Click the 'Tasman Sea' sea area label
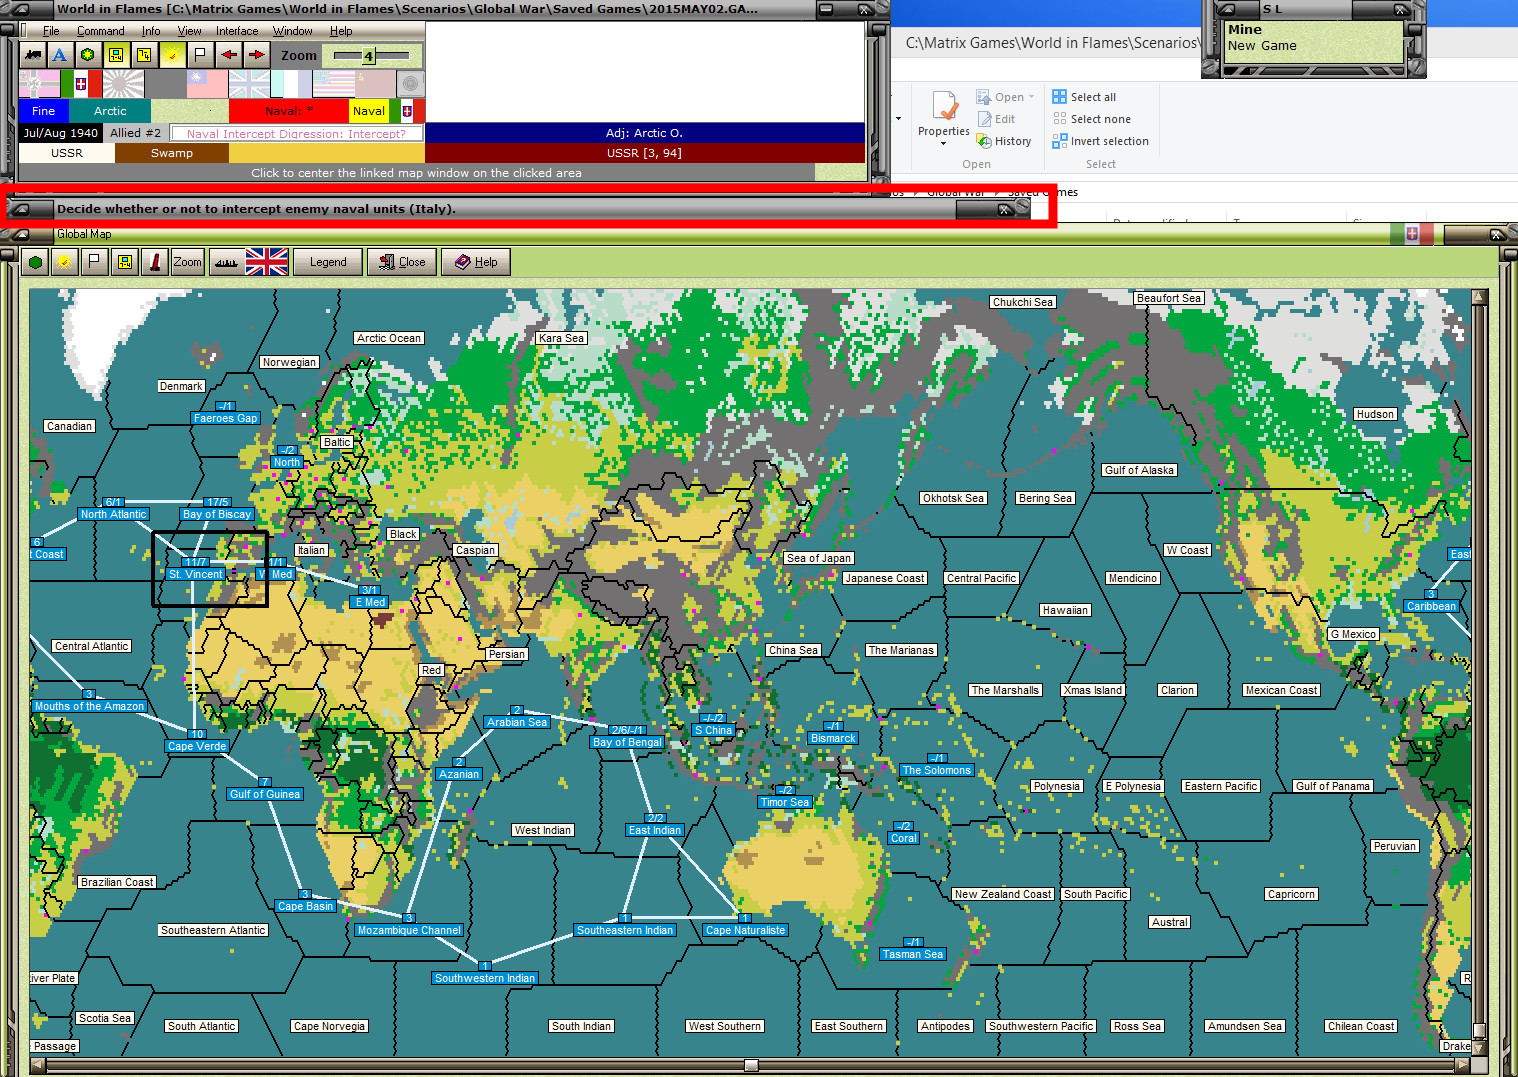Viewport: 1518px width, 1077px height. [913, 954]
